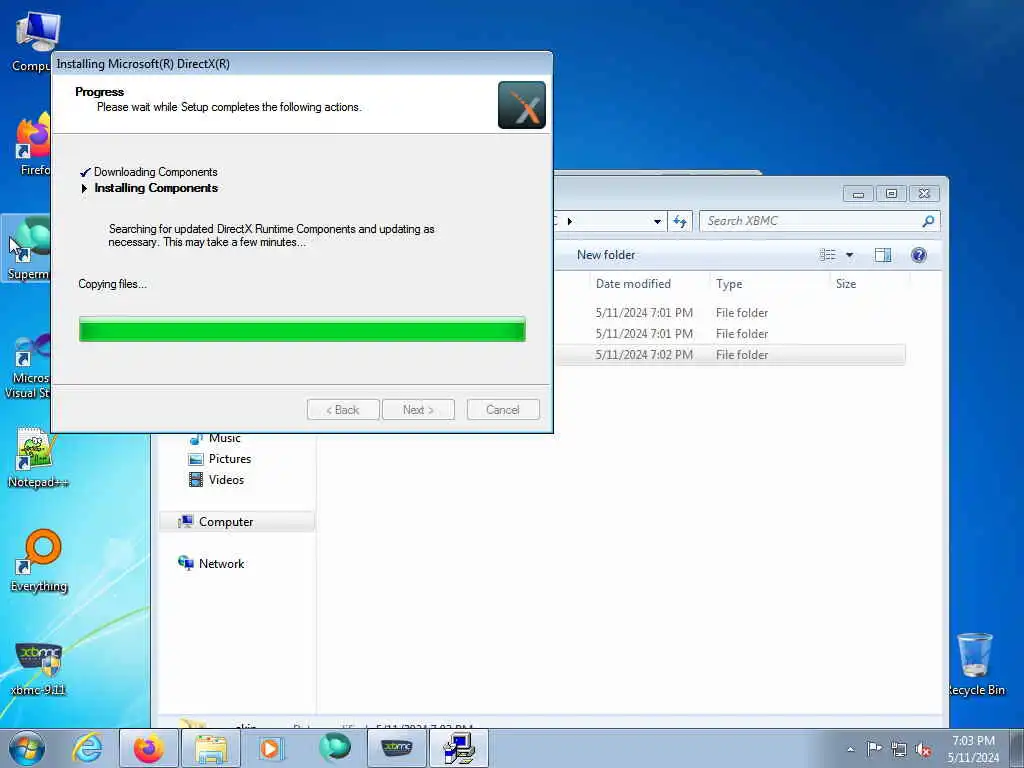Click the network status tray icon

click(x=899, y=749)
